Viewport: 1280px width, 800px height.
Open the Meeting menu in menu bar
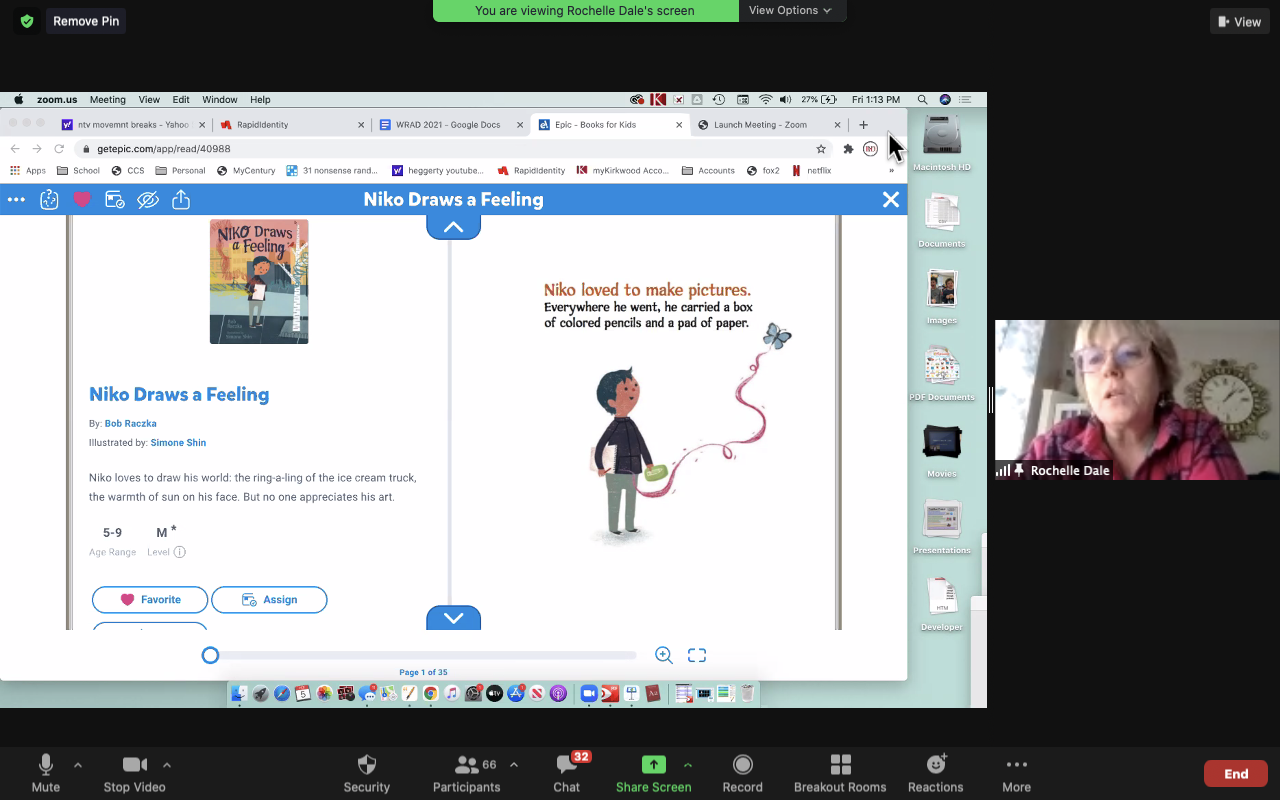pyautogui.click(x=107, y=100)
